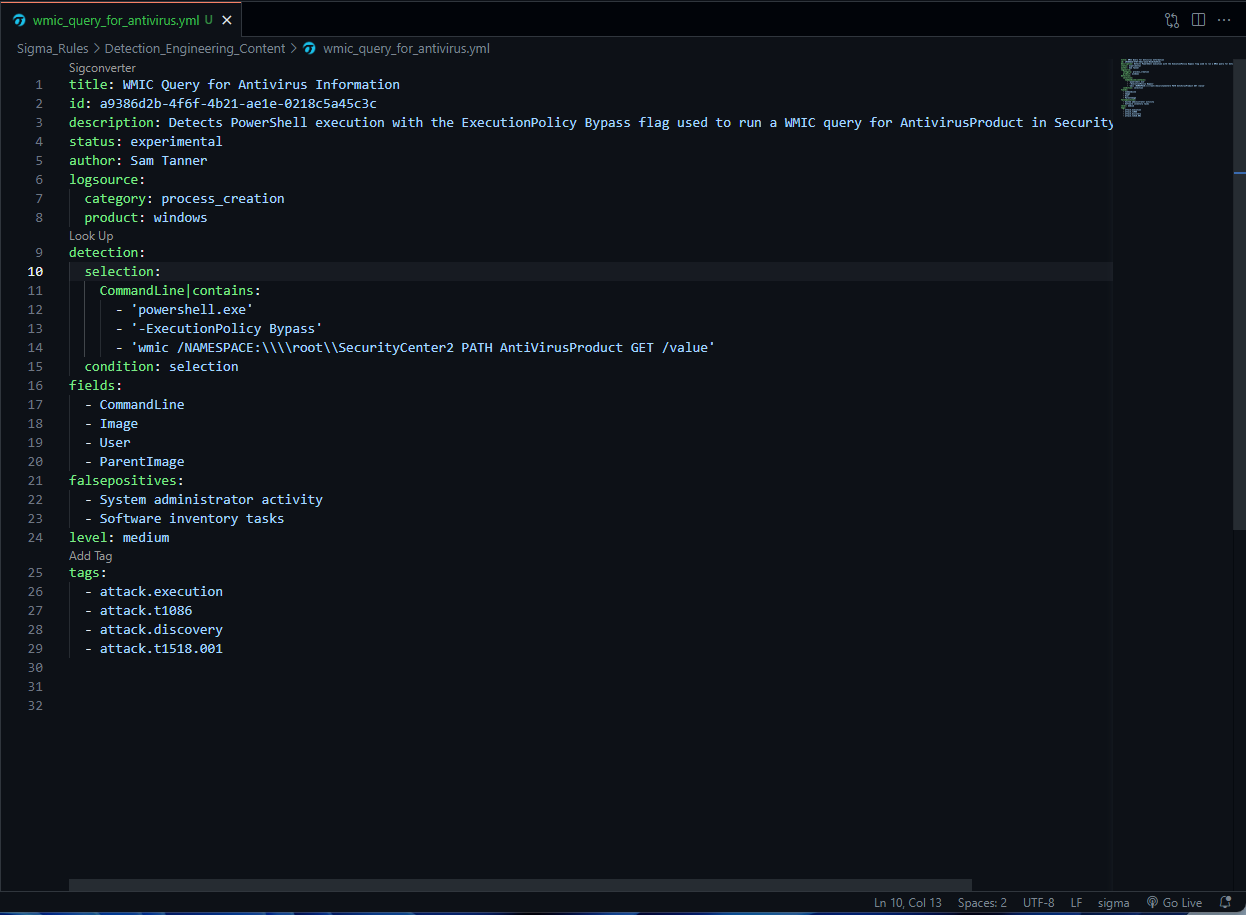The image size is (1246, 915).
Task: Click the Sigconverter code lens link
Action: click(102, 67)
